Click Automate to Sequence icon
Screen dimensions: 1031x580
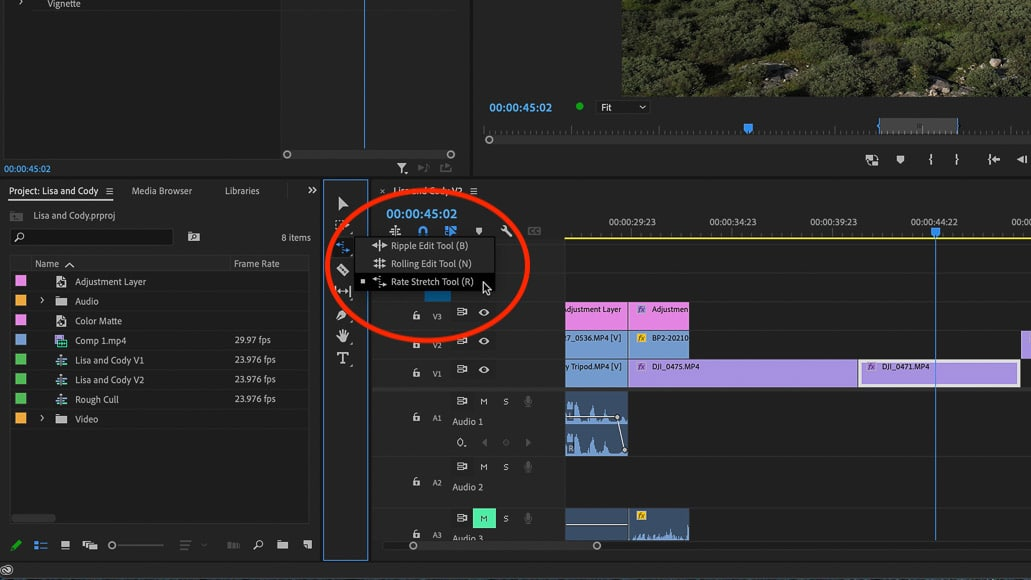tap(233, 545)
